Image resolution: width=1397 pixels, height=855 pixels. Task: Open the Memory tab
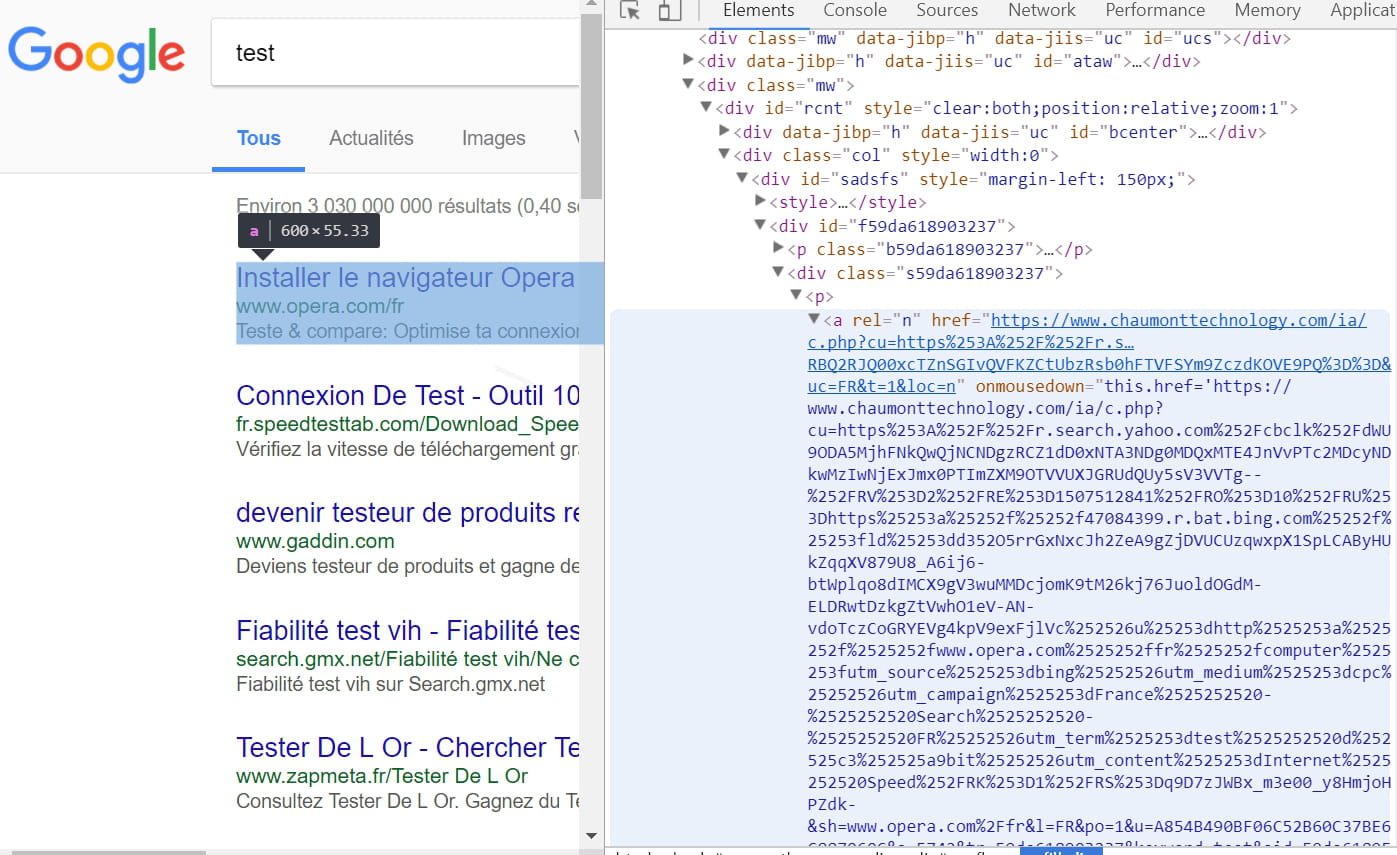1267,10
